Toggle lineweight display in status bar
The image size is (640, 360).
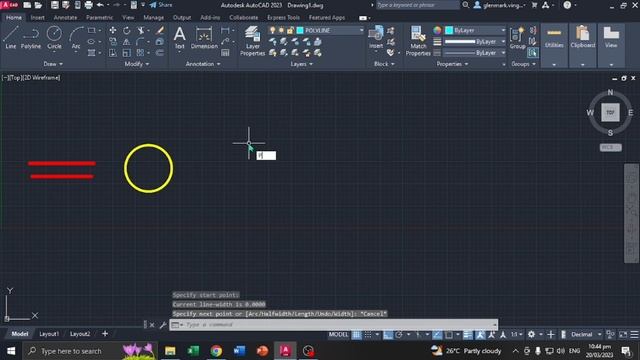point(467,335)
